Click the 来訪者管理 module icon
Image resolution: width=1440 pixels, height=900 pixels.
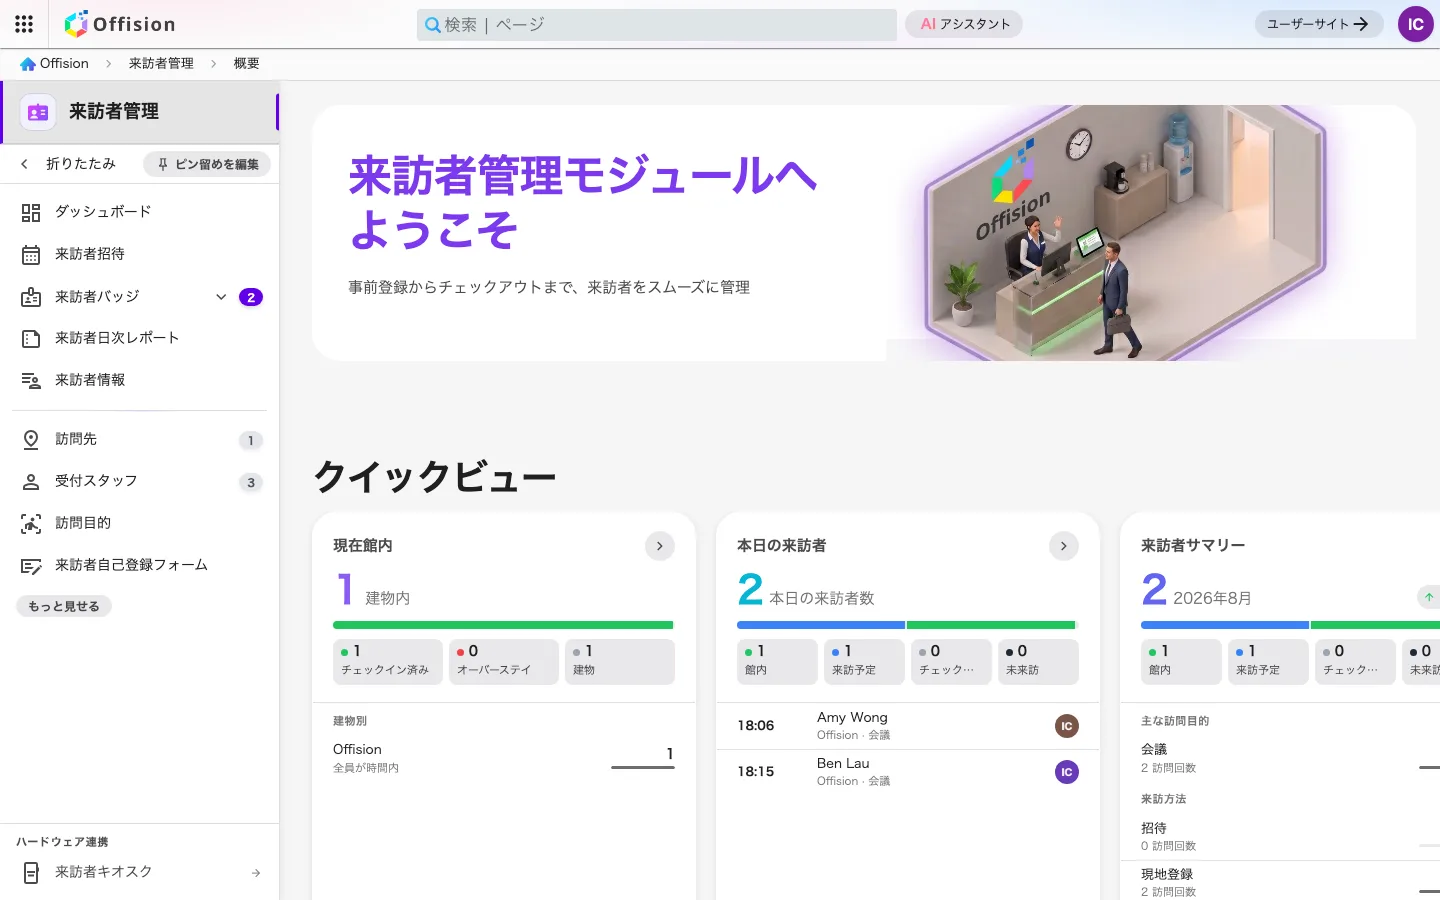(38, 112)
